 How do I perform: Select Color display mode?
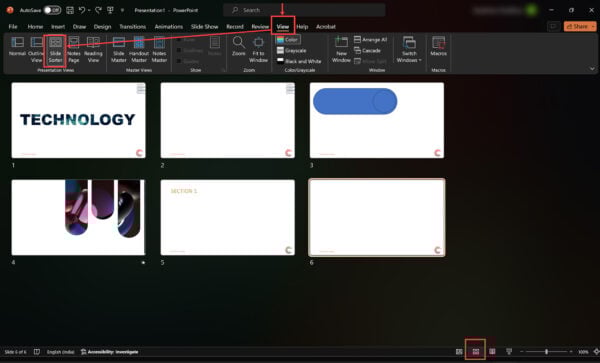coord(288,40)
